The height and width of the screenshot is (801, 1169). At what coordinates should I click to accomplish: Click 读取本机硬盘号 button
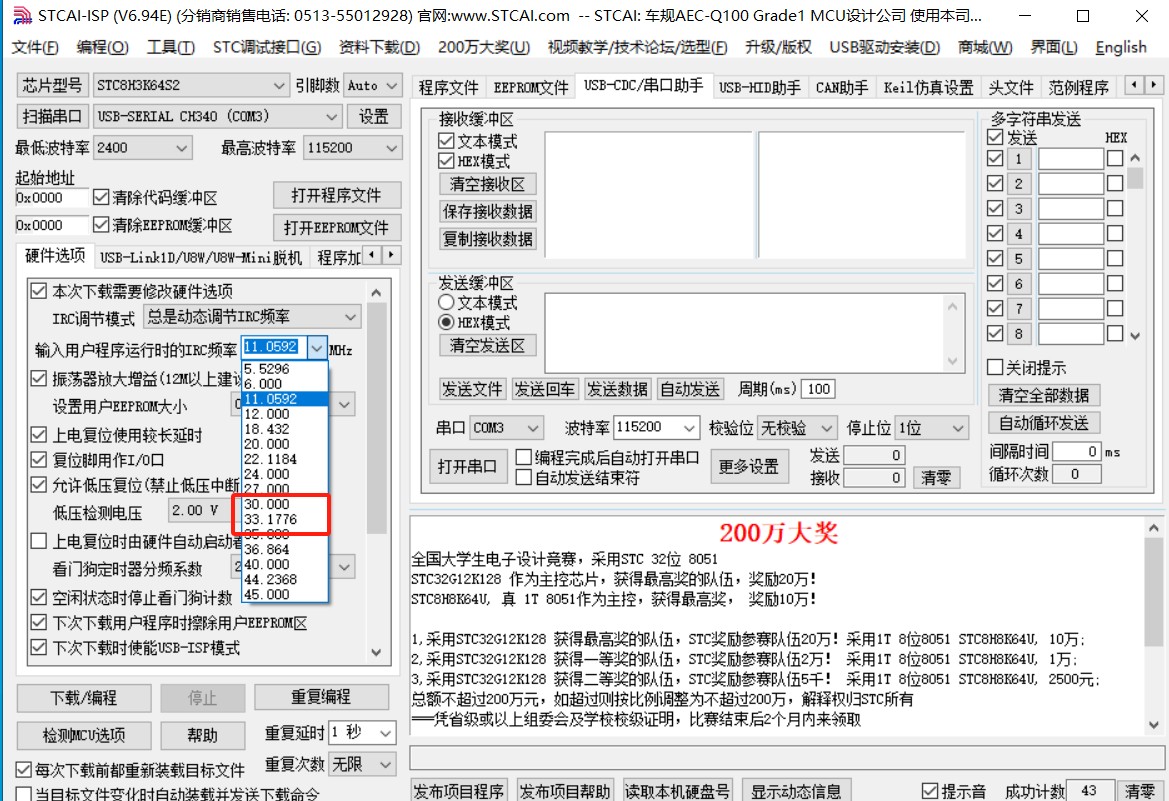pyautogui.click(x=677, y=791)
